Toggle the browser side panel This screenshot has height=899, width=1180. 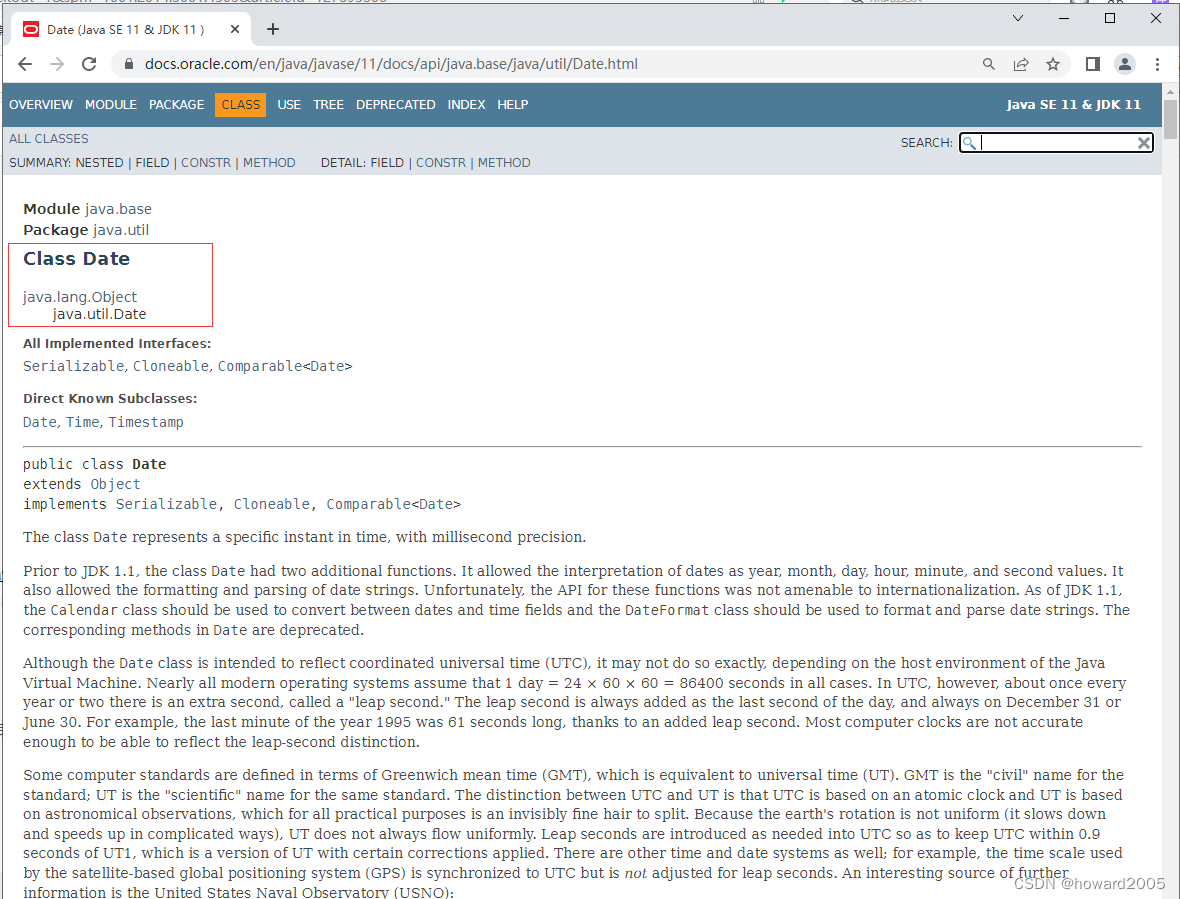[x=1093, y=65]
